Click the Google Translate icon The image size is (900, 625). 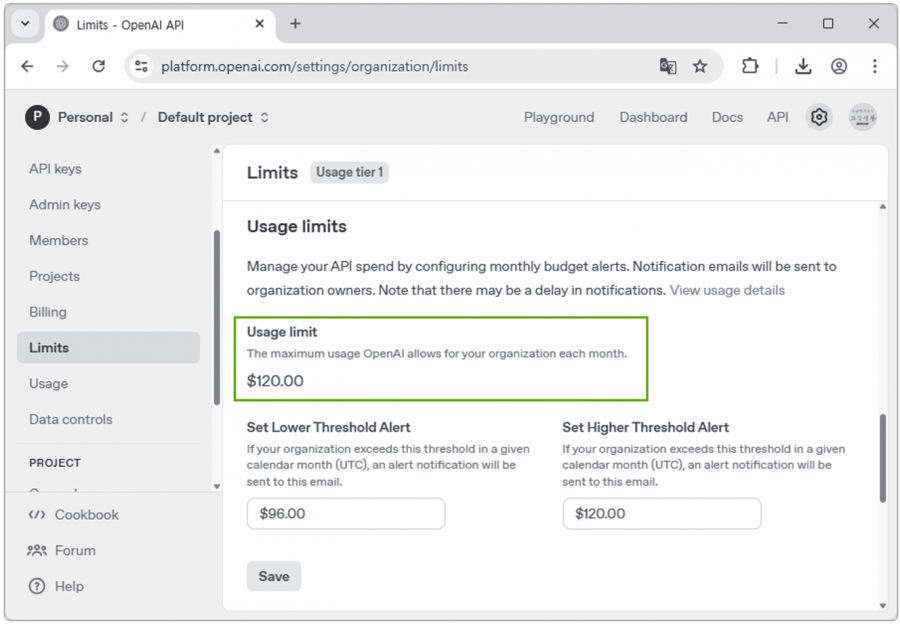668,67
